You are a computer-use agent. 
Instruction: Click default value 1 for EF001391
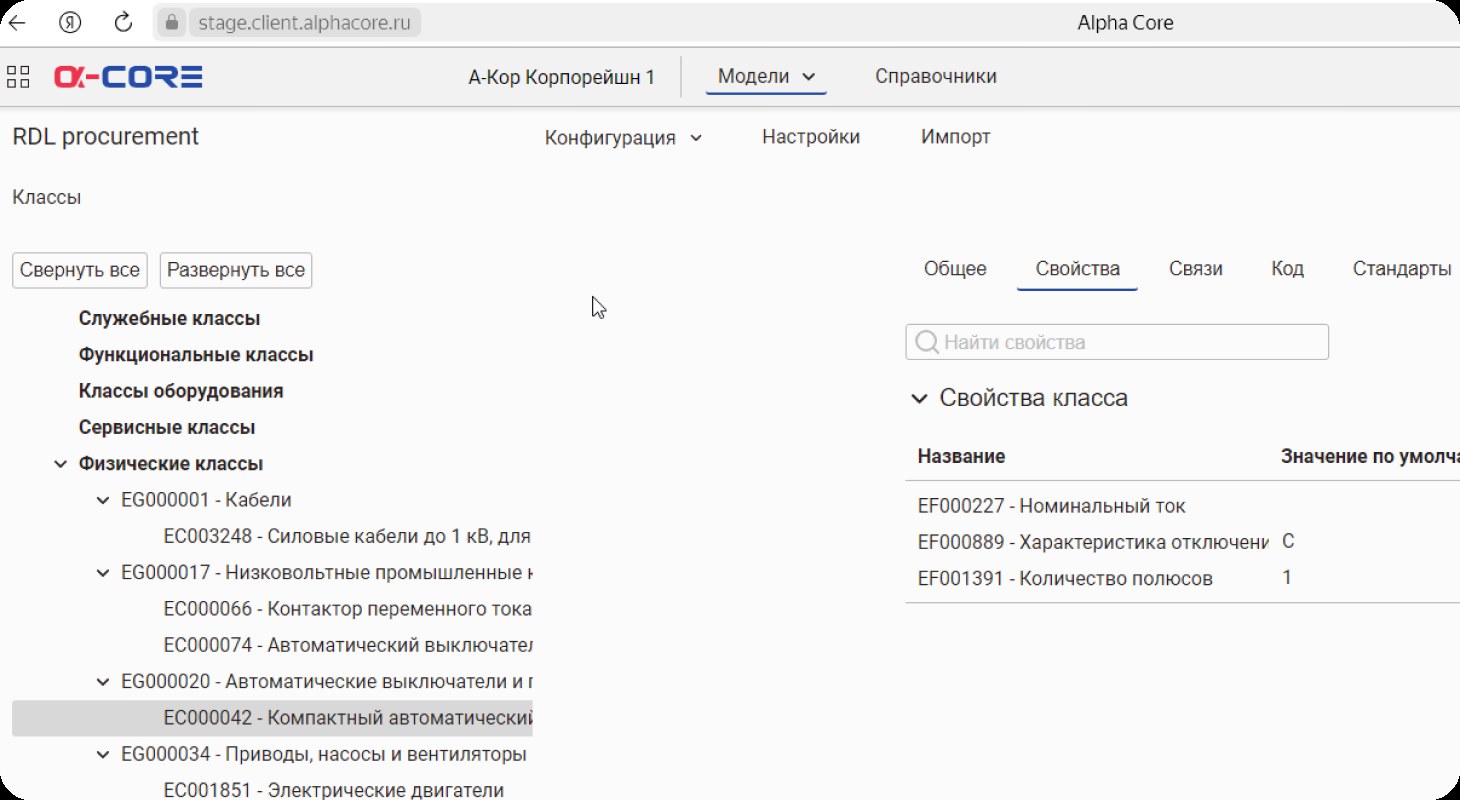pos(1287,578)
